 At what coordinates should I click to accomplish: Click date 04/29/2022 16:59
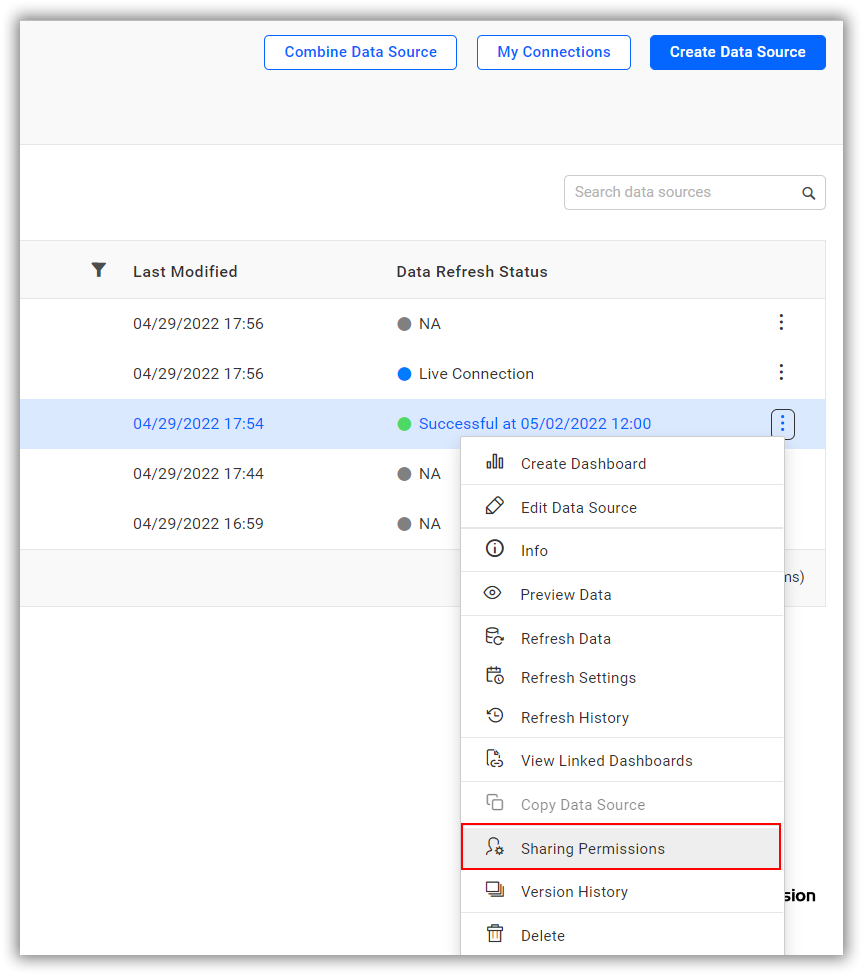[198, 524]
